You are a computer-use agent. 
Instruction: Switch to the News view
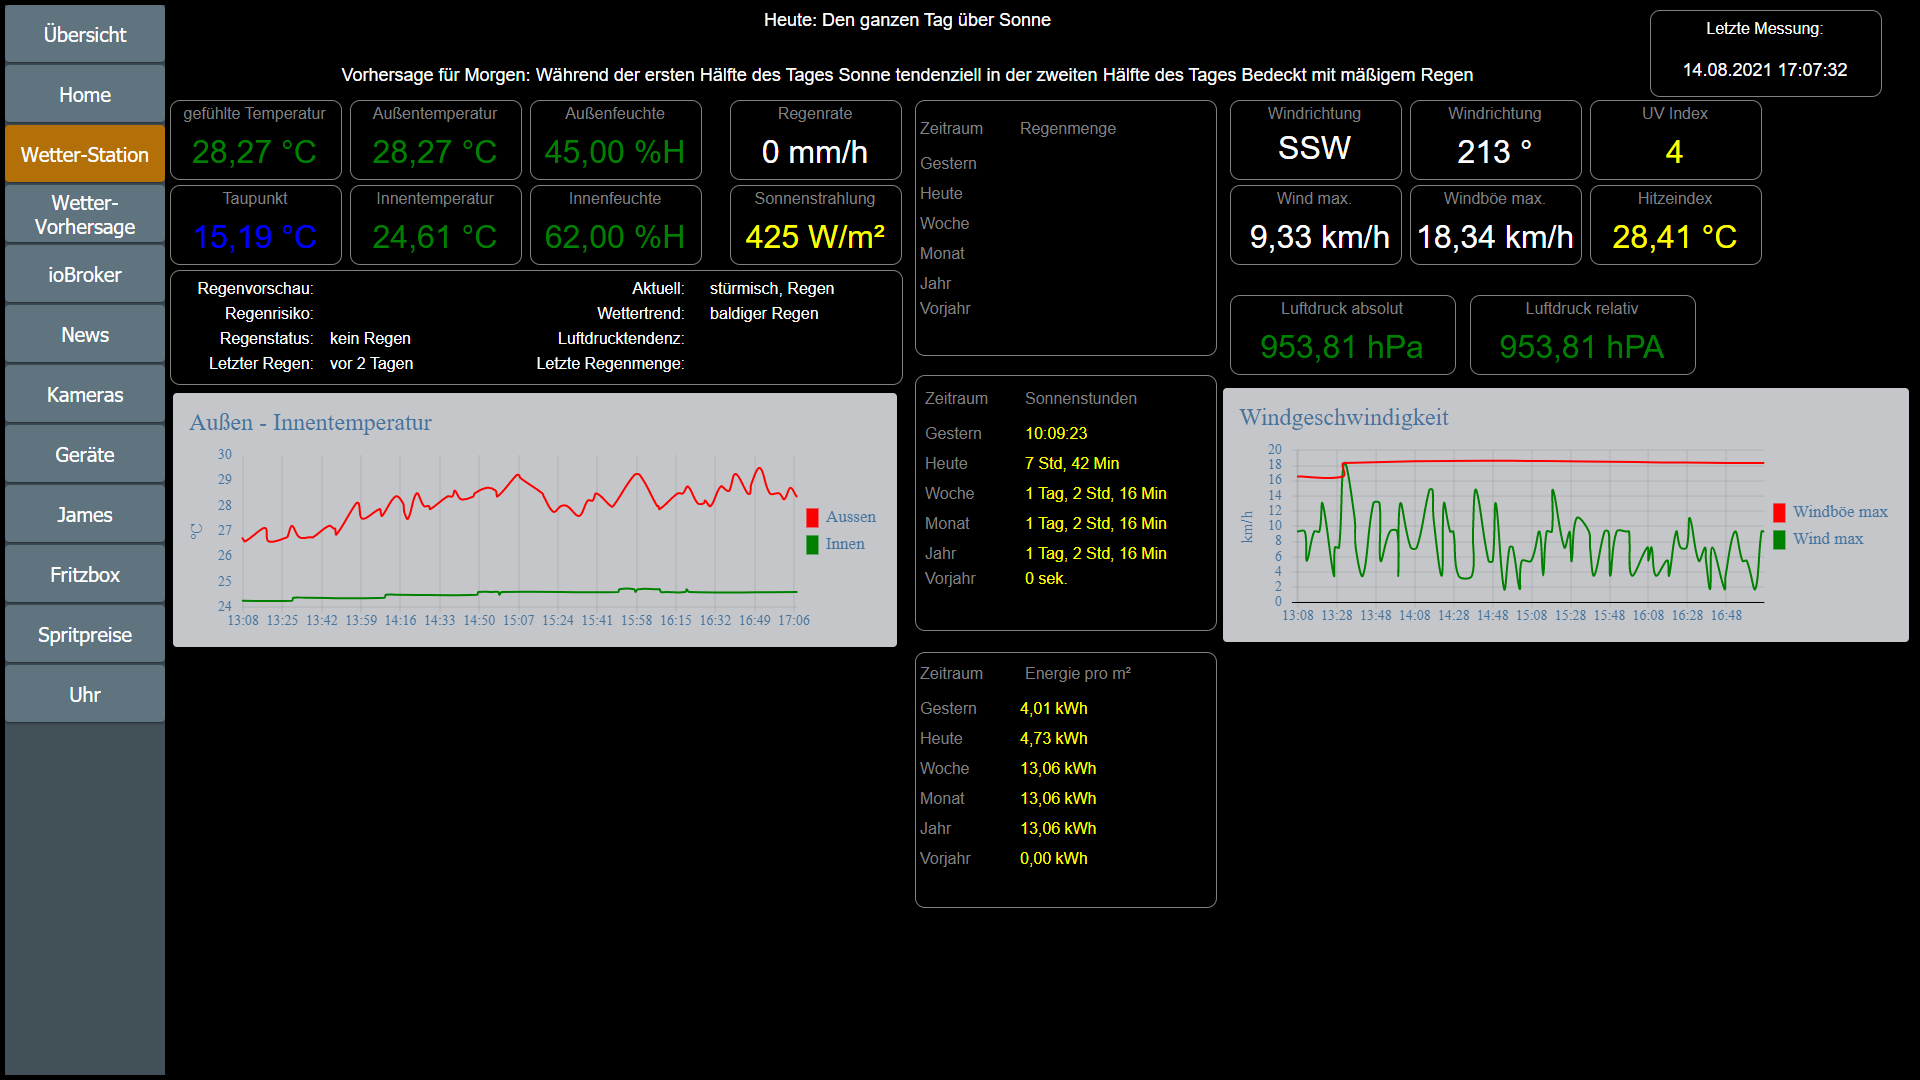85,335
